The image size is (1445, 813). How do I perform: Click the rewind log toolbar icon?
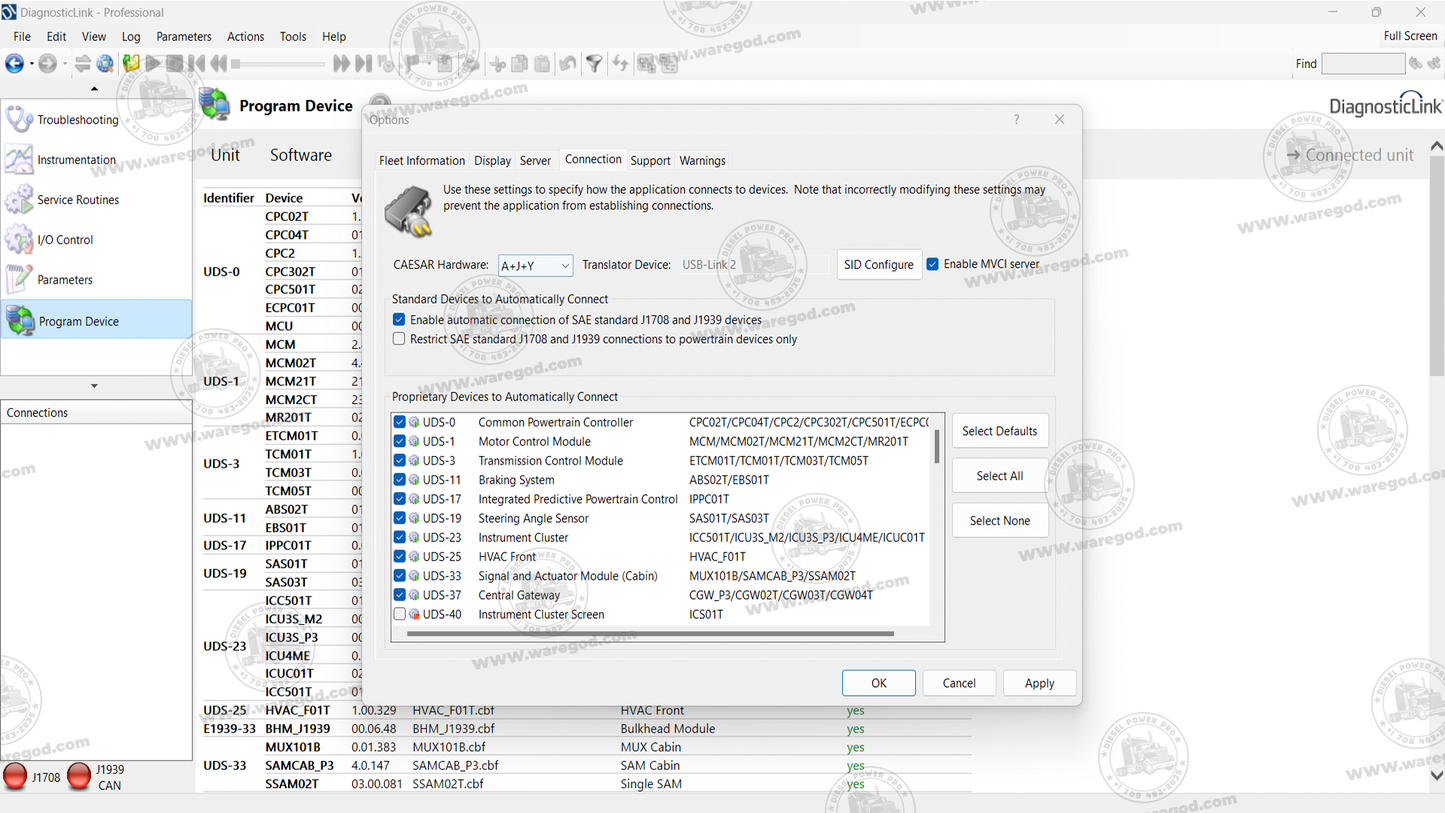click(218, 64)
